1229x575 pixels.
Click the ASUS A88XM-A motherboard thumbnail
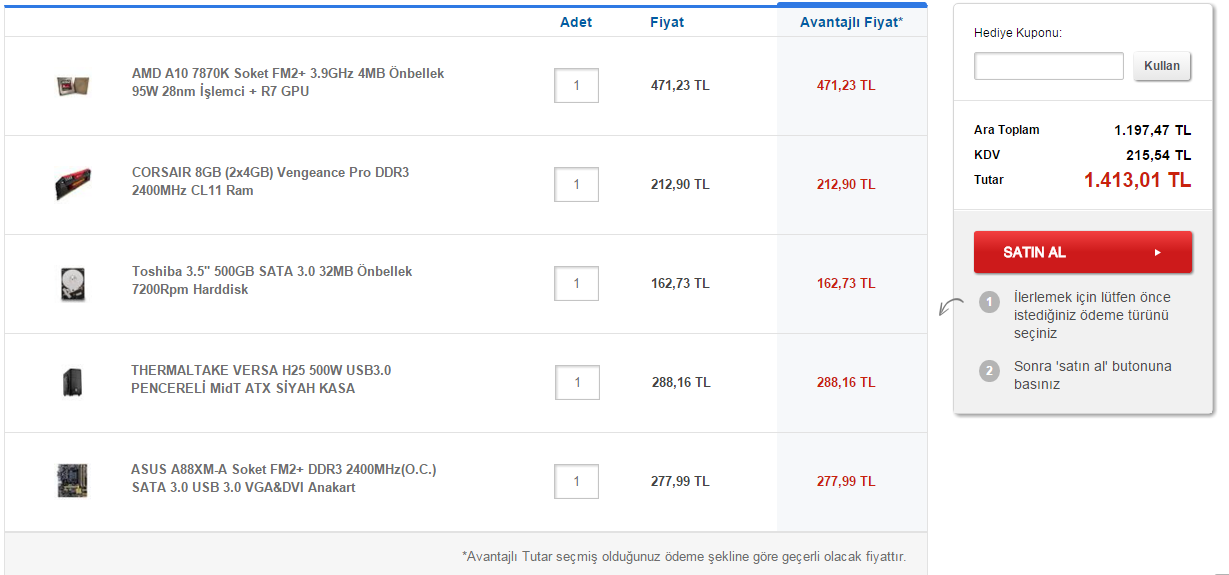tap(73, 480)
